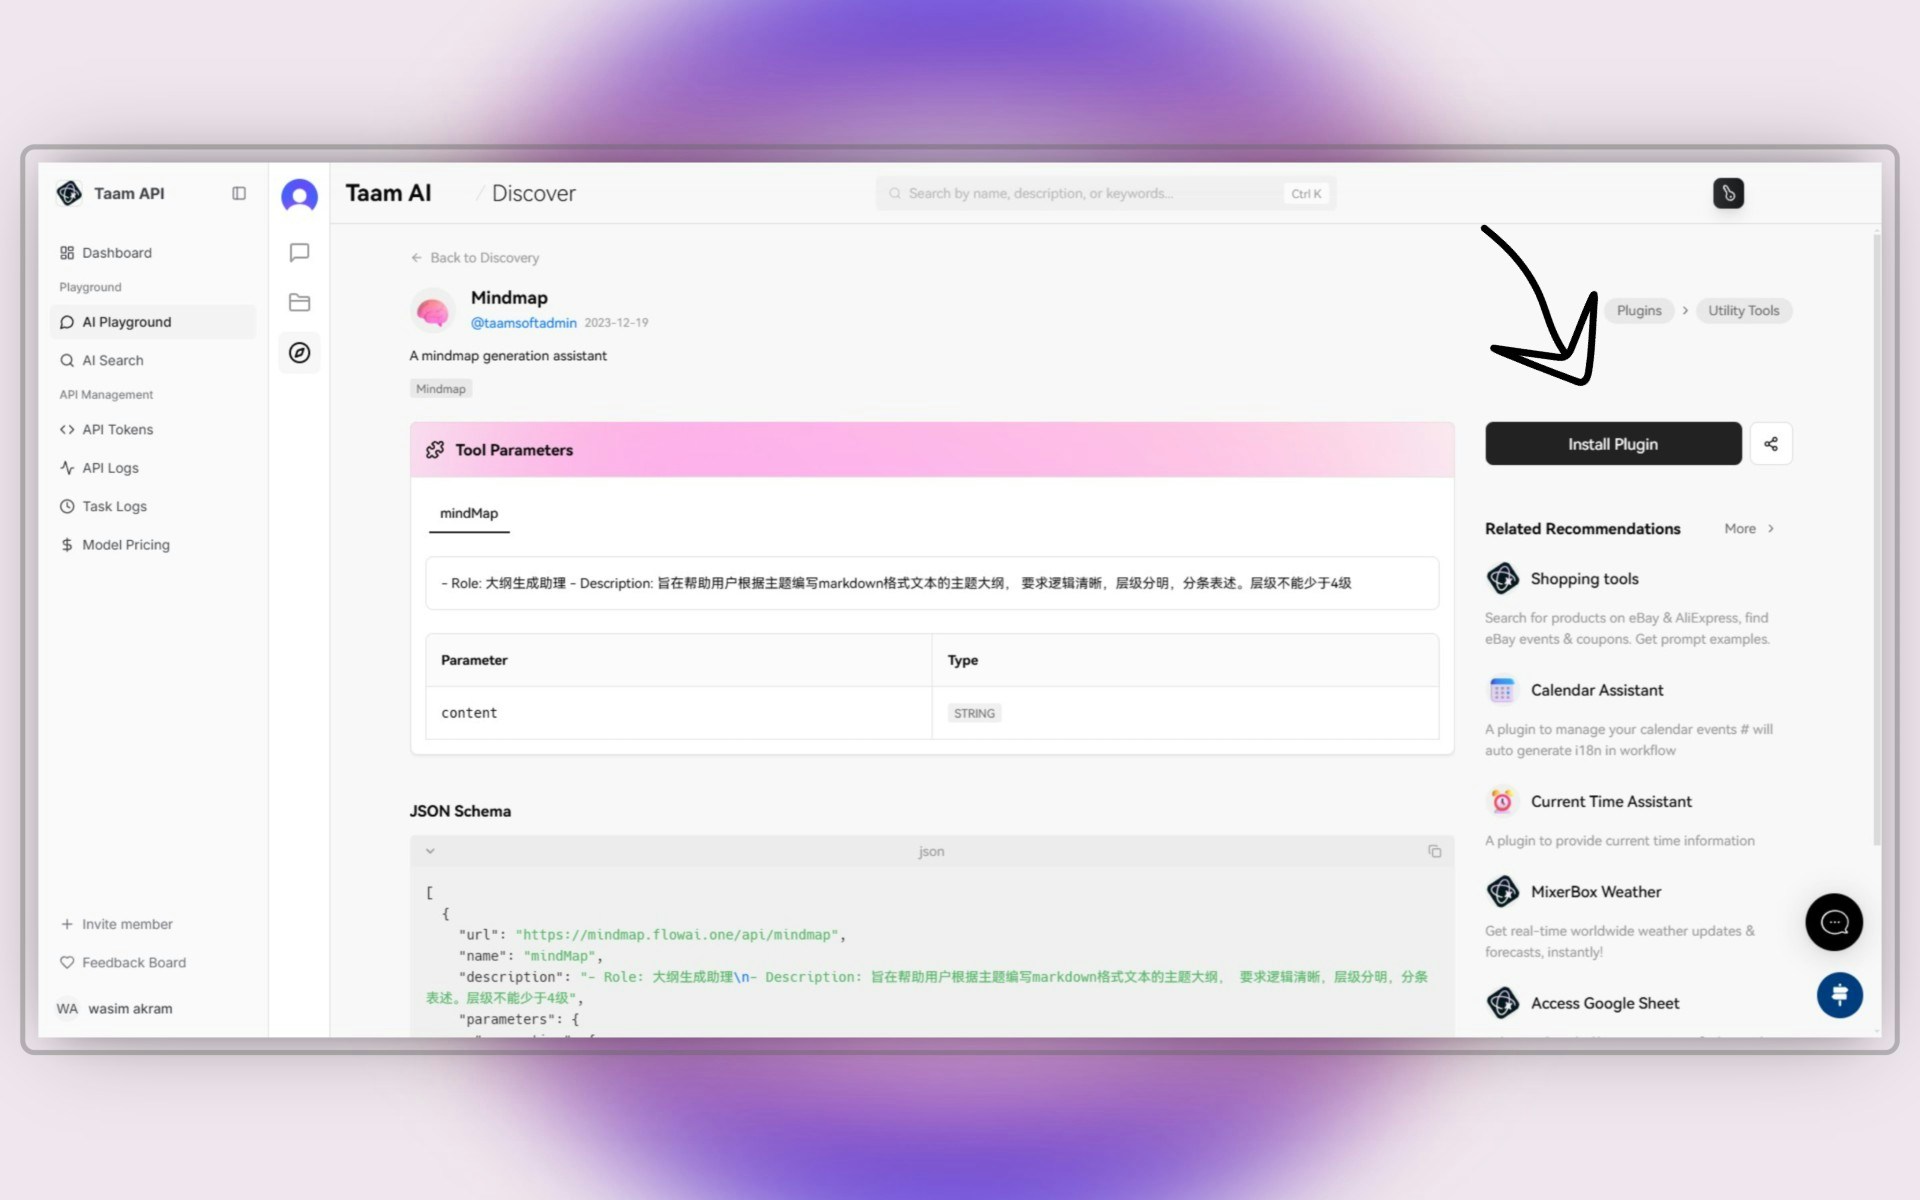The width and height of the screenshot is (1920, 1200).
Task: Switch to the mindMap tab
Action: click(469, 513)
